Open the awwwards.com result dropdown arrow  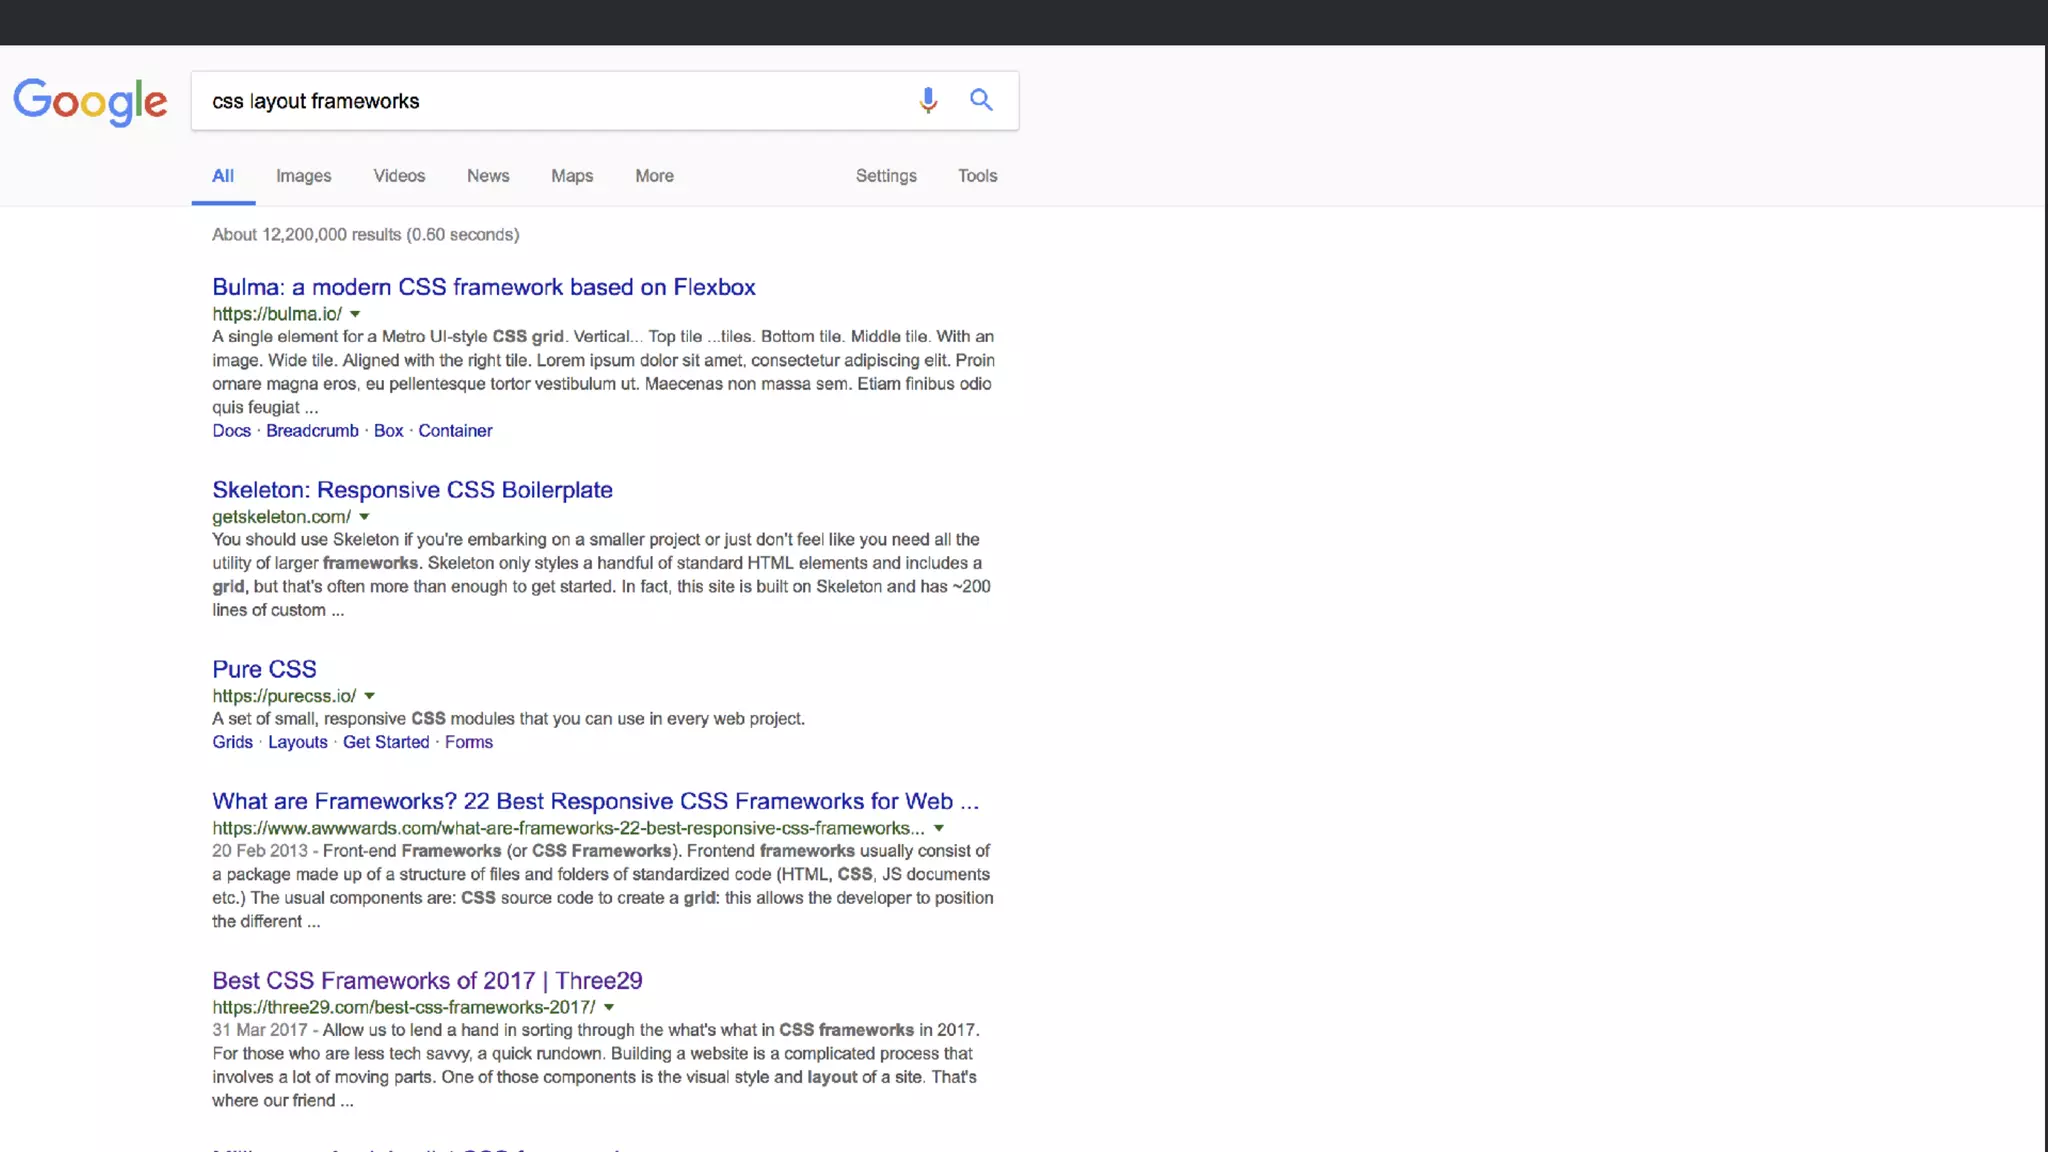939,828
